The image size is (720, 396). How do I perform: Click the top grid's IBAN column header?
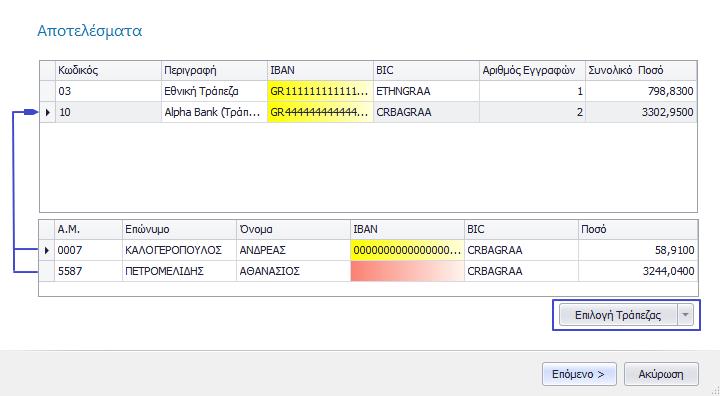coord(320,70)
